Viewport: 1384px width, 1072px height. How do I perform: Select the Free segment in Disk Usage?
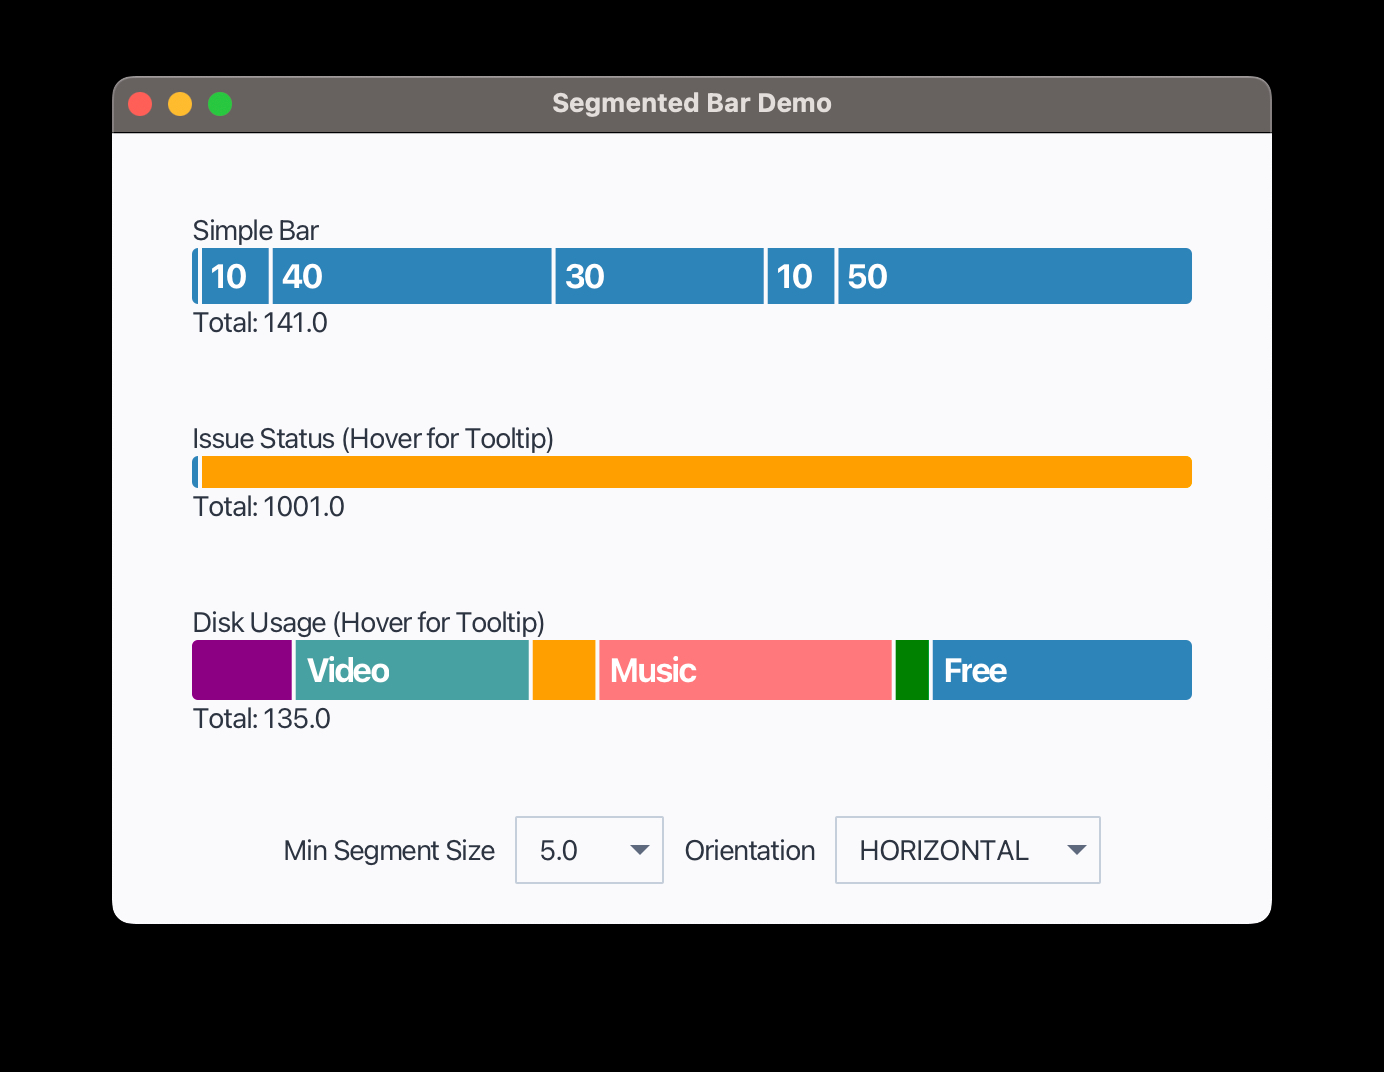pos(1061,670)
